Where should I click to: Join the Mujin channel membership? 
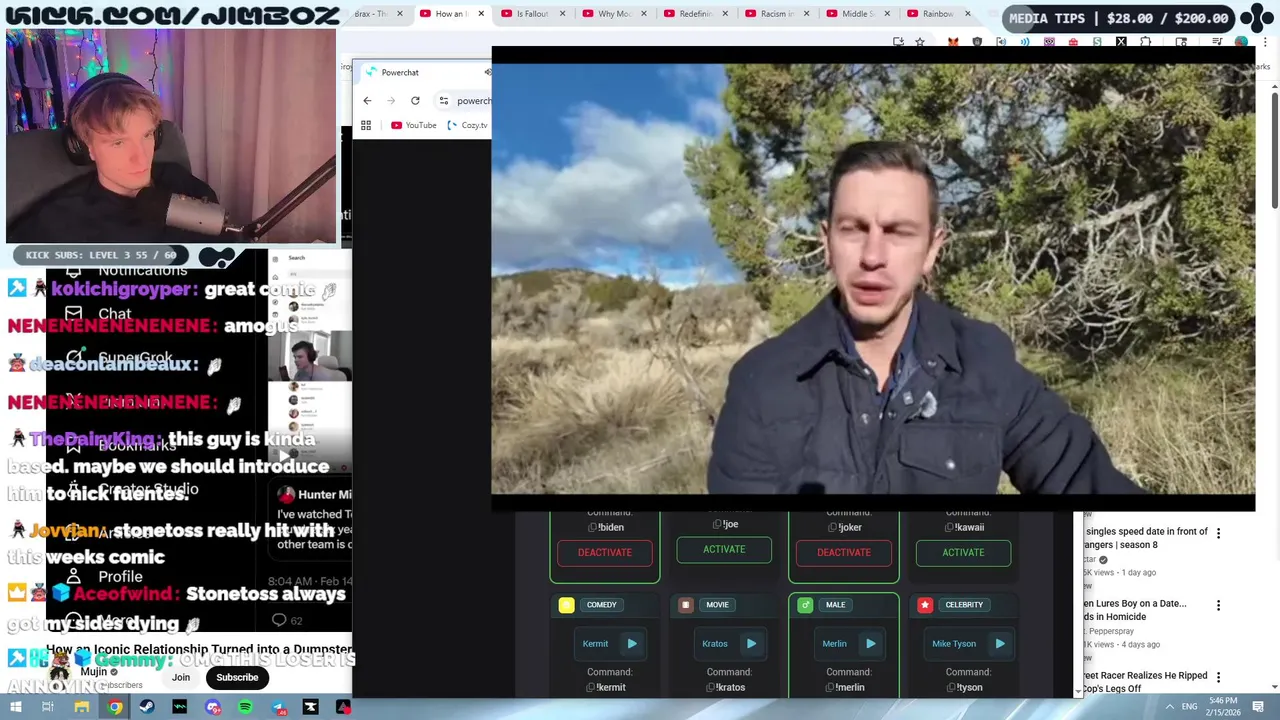tap(180, 677)
